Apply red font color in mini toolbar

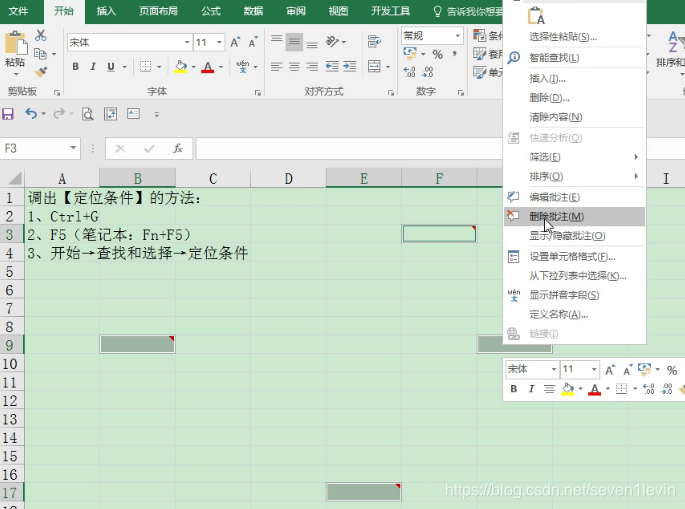(595, 389)
